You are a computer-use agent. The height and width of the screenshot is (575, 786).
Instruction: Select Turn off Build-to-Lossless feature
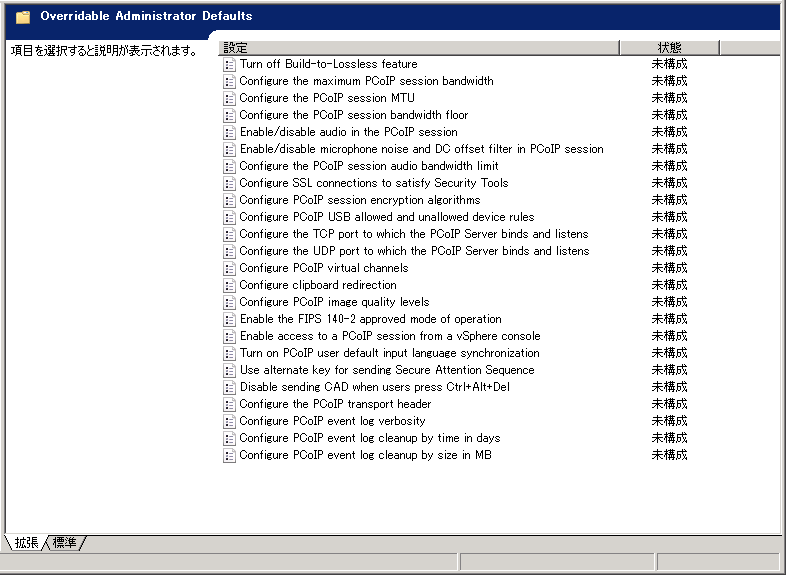pyautogui.click(x=328, y=64)
